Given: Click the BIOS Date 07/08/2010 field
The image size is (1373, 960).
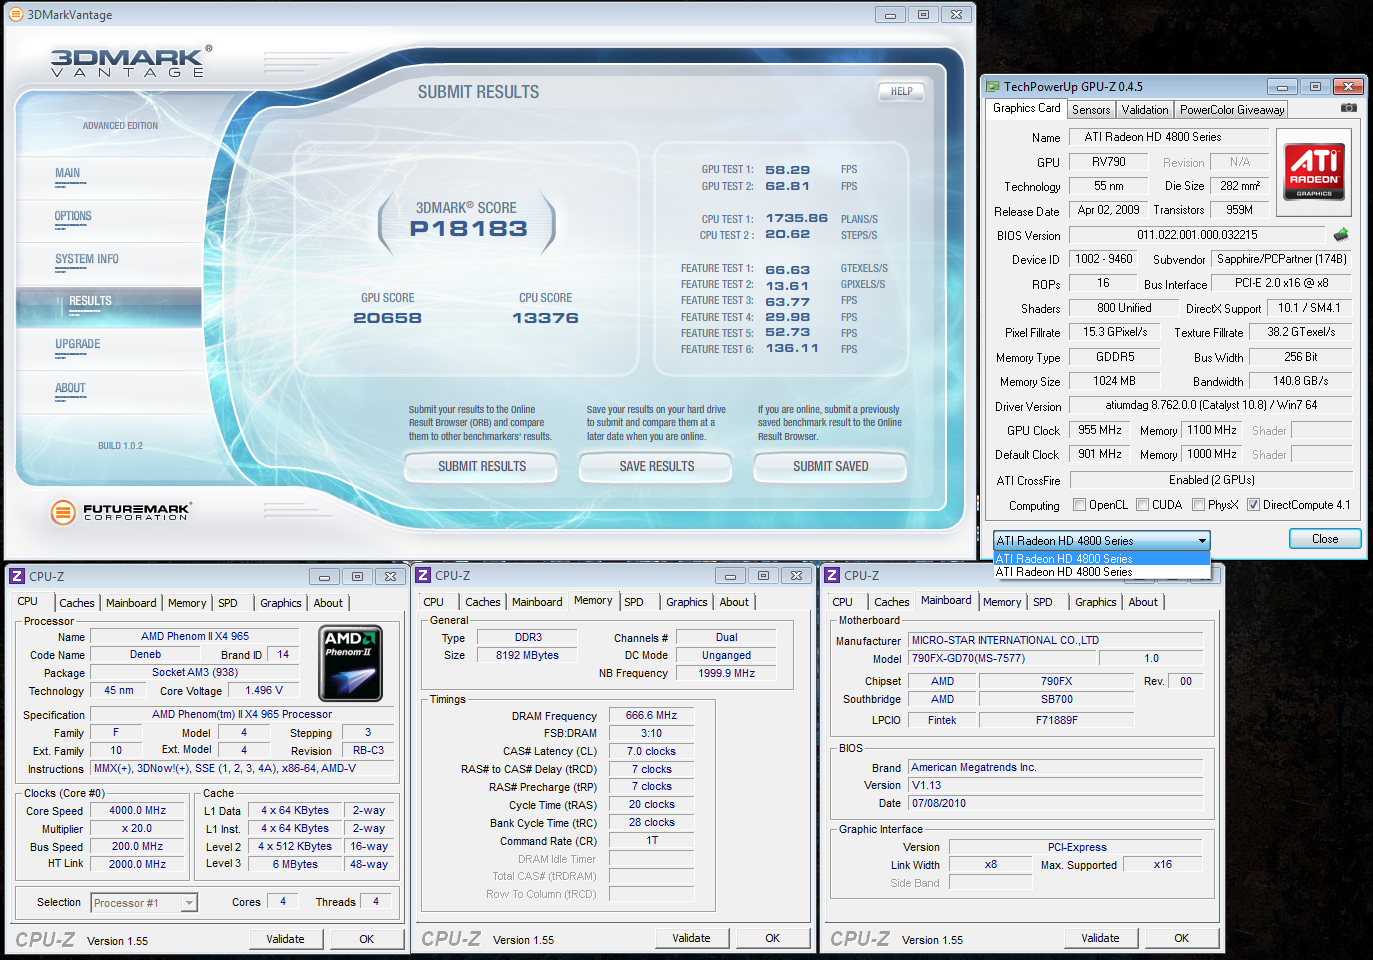Looking at the screenshot, I should point(1056,803).
